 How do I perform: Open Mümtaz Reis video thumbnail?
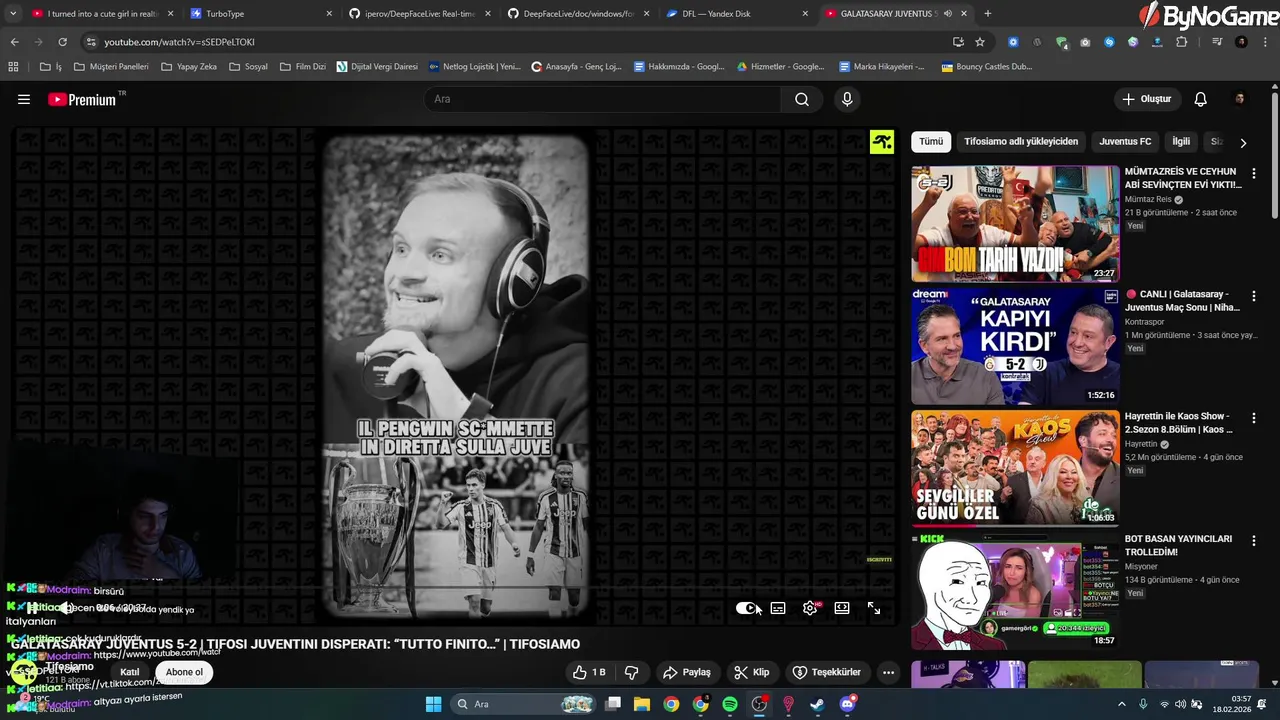(x=1015, y=223)
